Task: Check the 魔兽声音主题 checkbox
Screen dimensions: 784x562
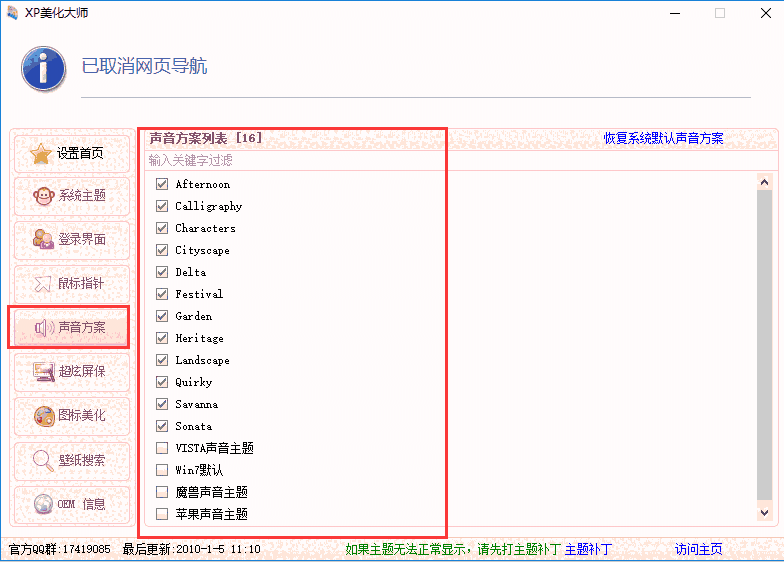Action: pyautogui.click(x=162, y=492)
